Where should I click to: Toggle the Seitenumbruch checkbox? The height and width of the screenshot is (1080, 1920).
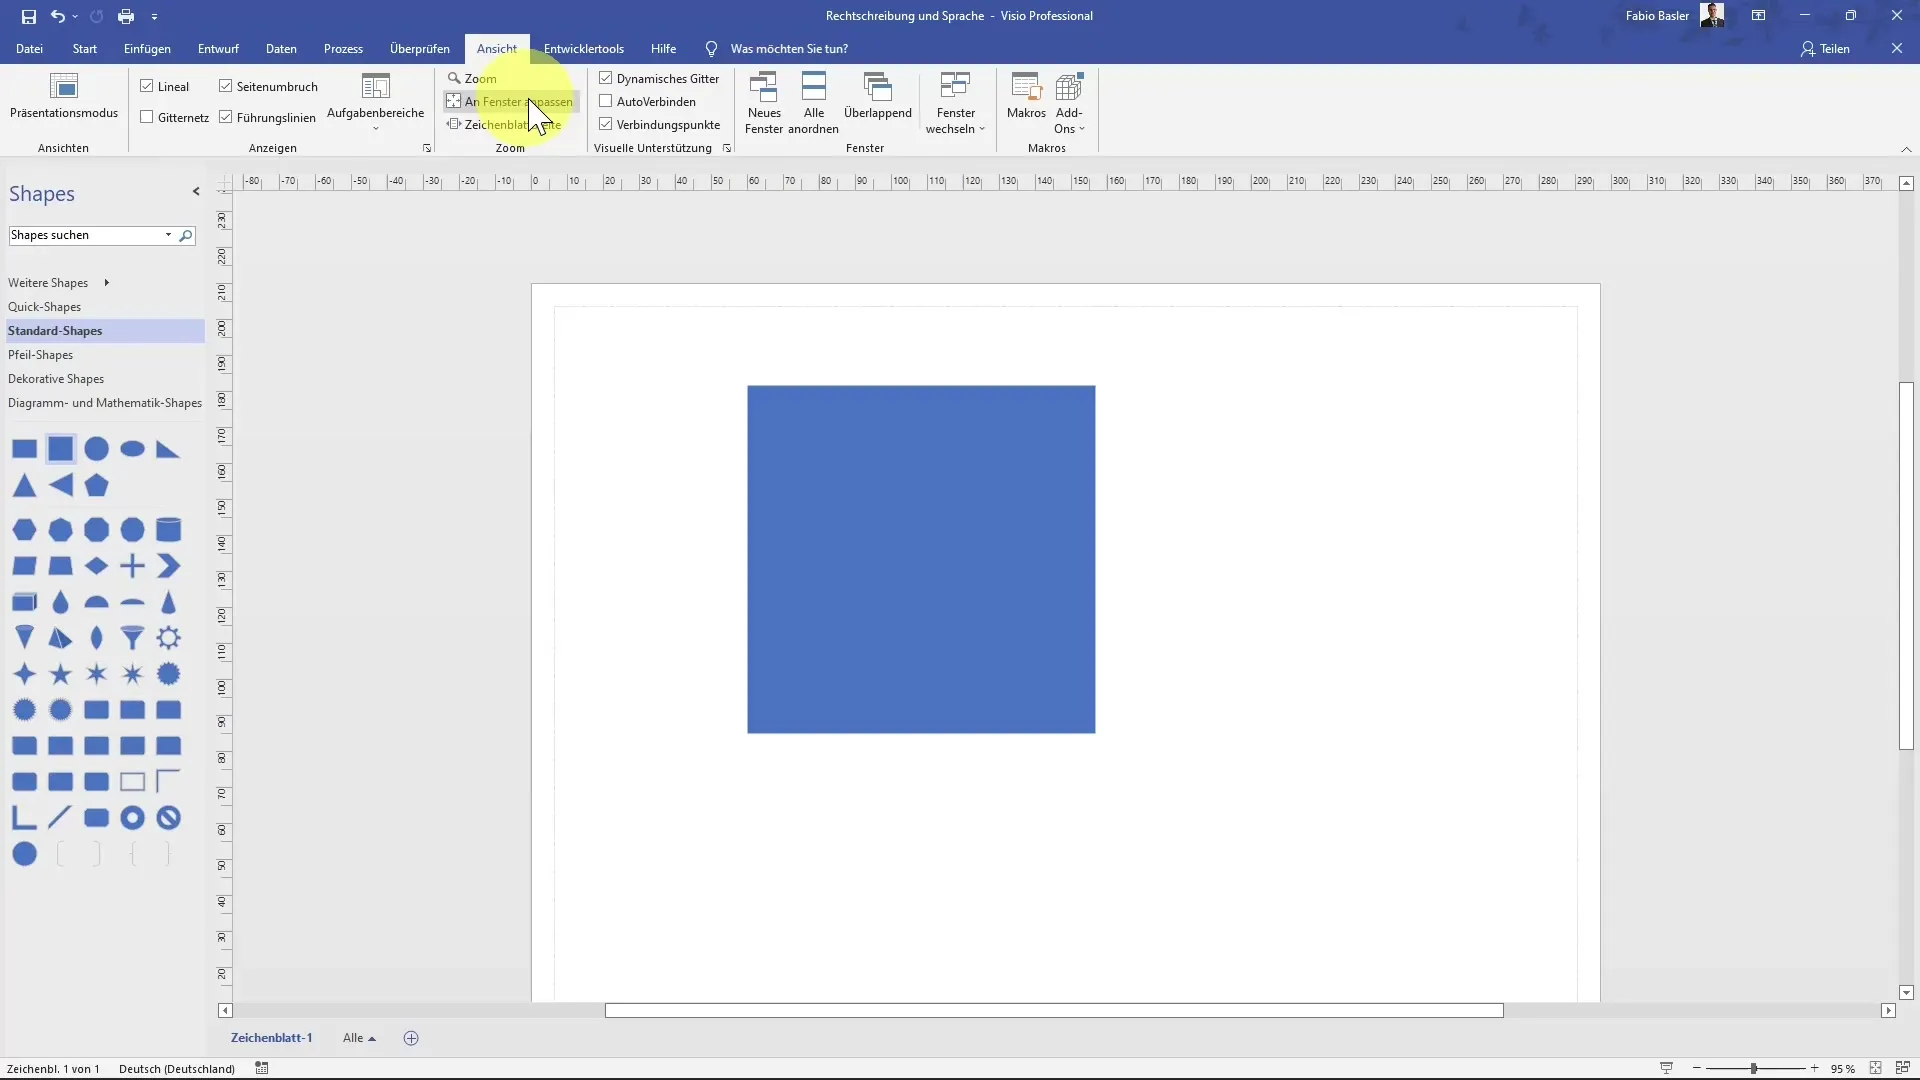(226, 87)
